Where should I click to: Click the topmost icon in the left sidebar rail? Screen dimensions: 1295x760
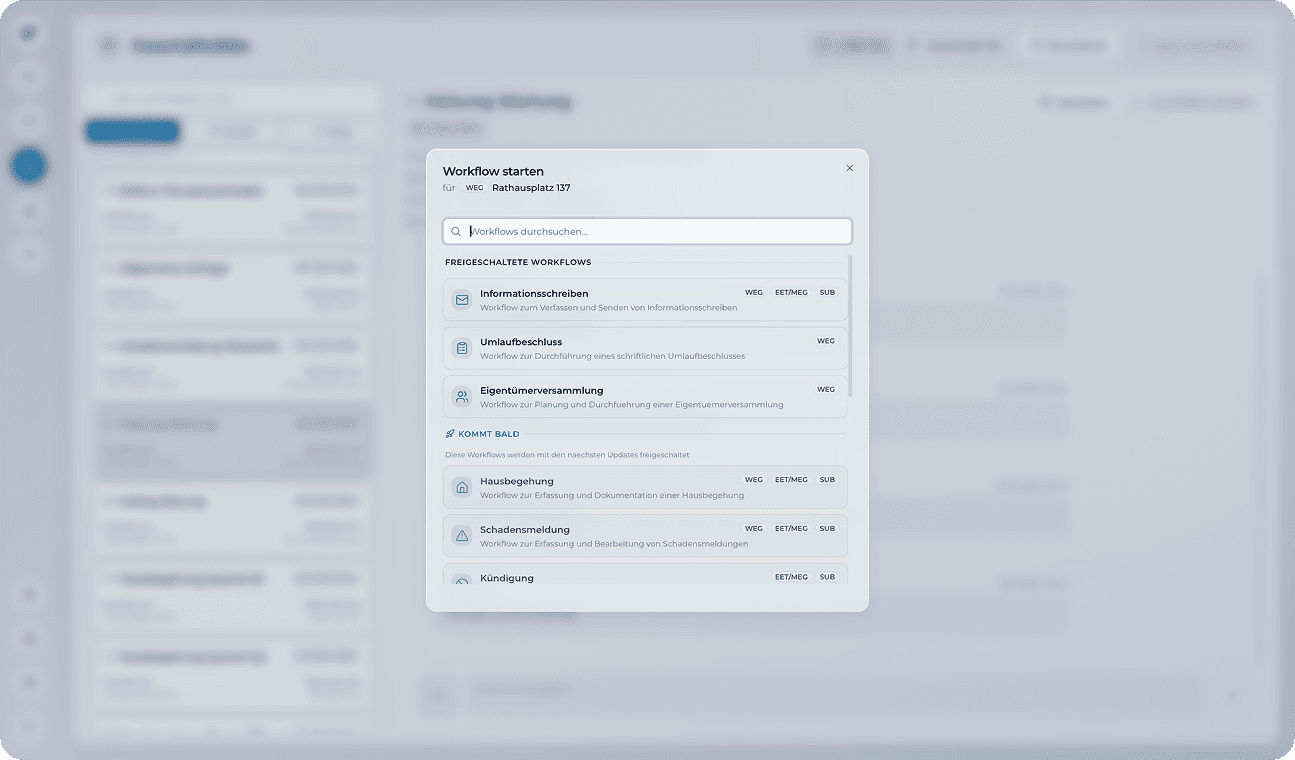tap(29, 32)
